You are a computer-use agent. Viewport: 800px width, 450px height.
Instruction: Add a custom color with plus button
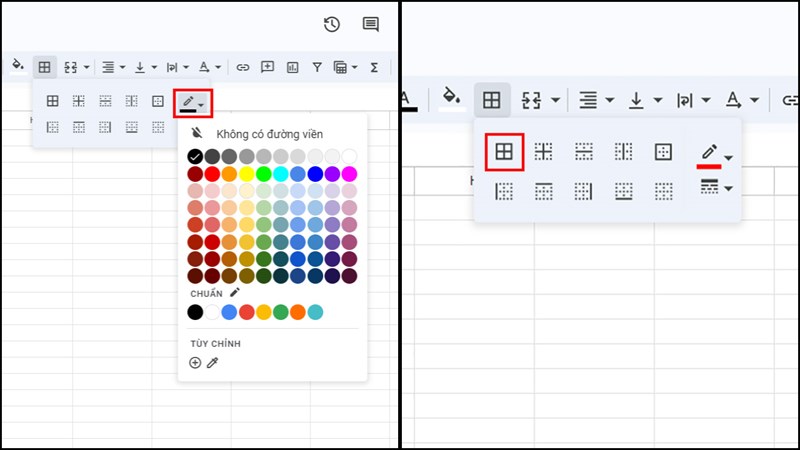tap(195, 362)
